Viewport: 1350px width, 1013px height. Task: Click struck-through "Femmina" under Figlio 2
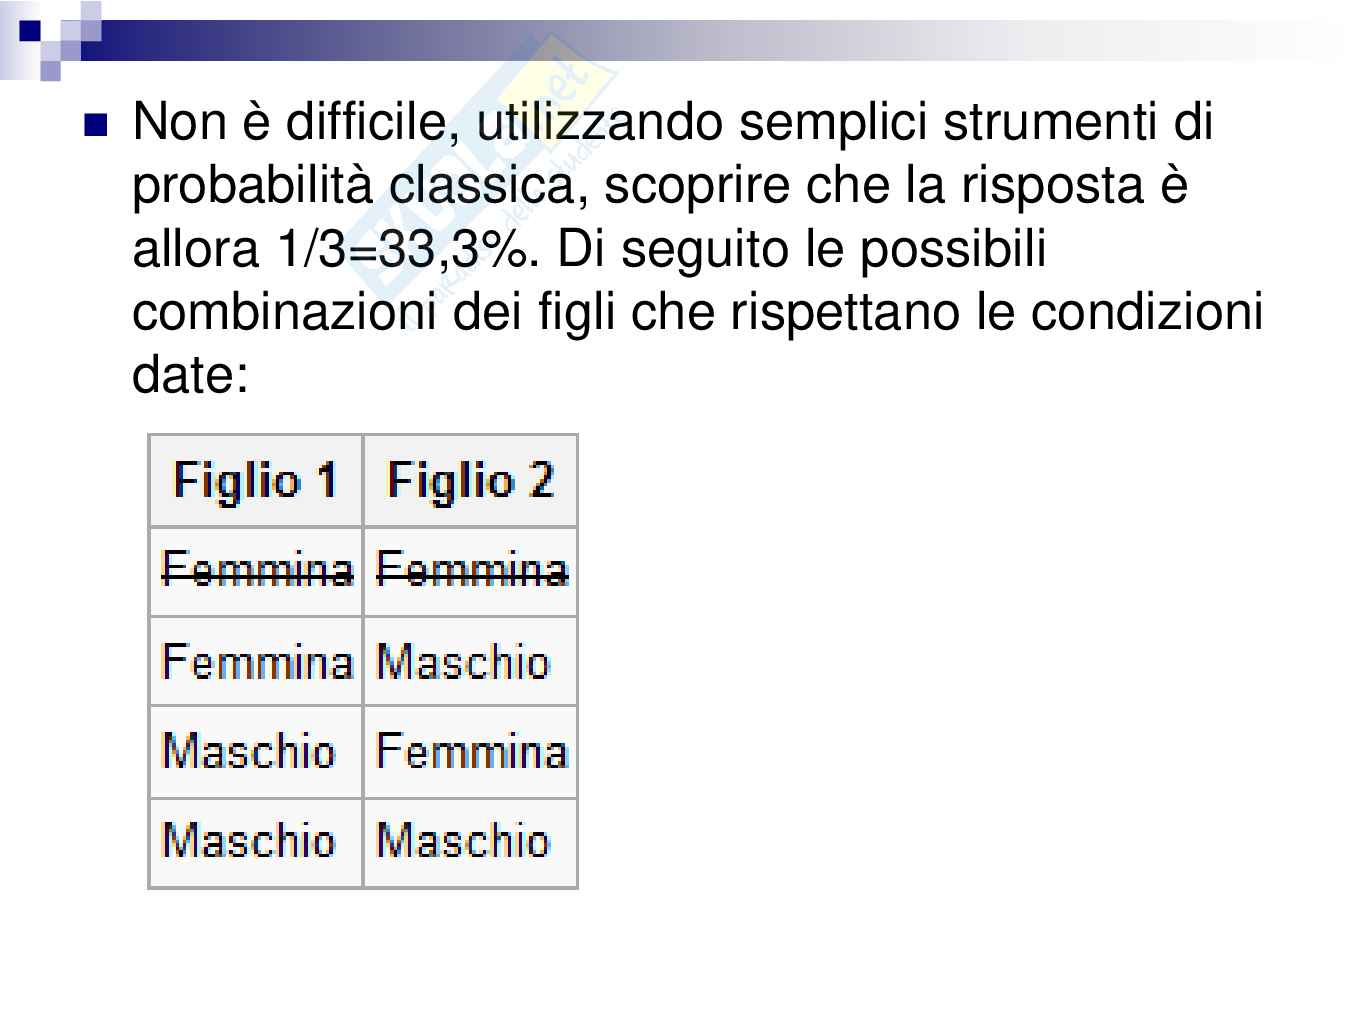(x=471, y=570)
